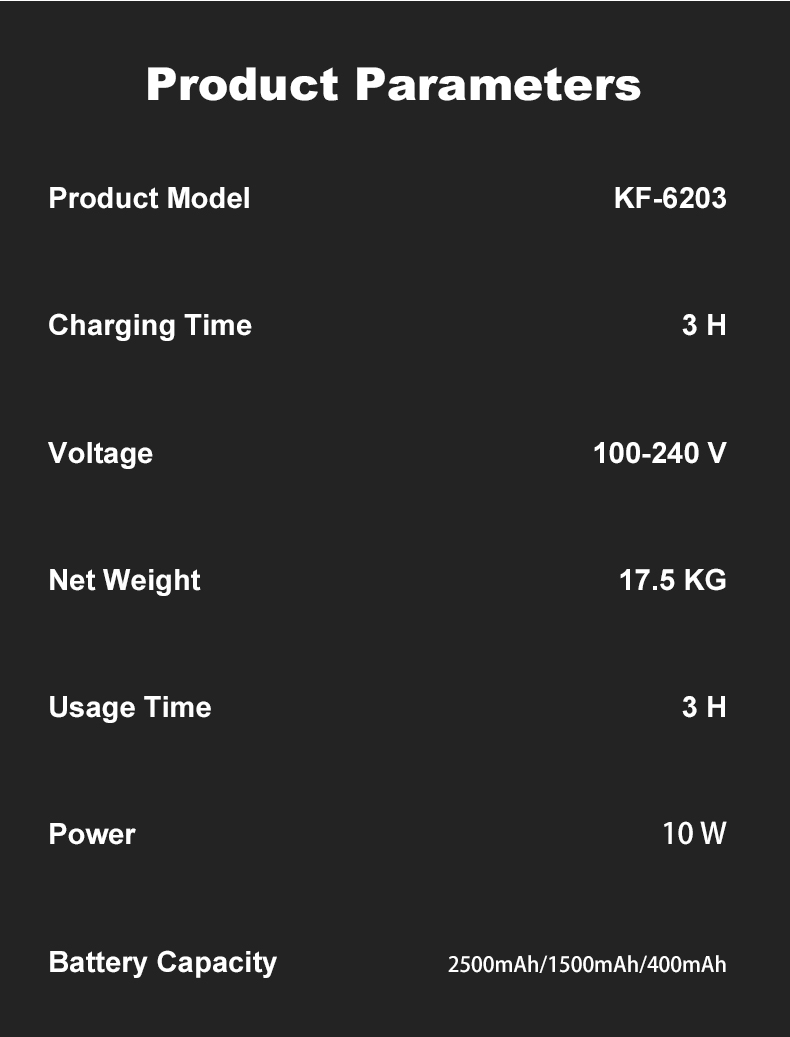790x1037 pixels.
Task: Select the Usage Time label
Action: click(130, 708)
